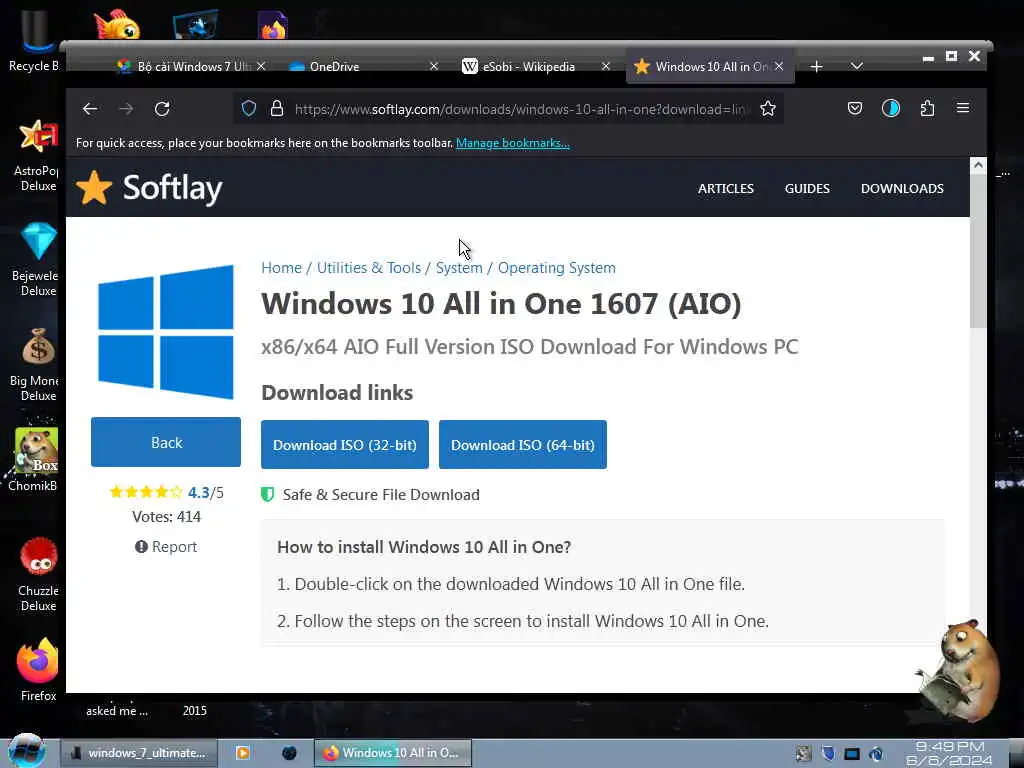Open a new tab with the plus button

coord(816,67)
